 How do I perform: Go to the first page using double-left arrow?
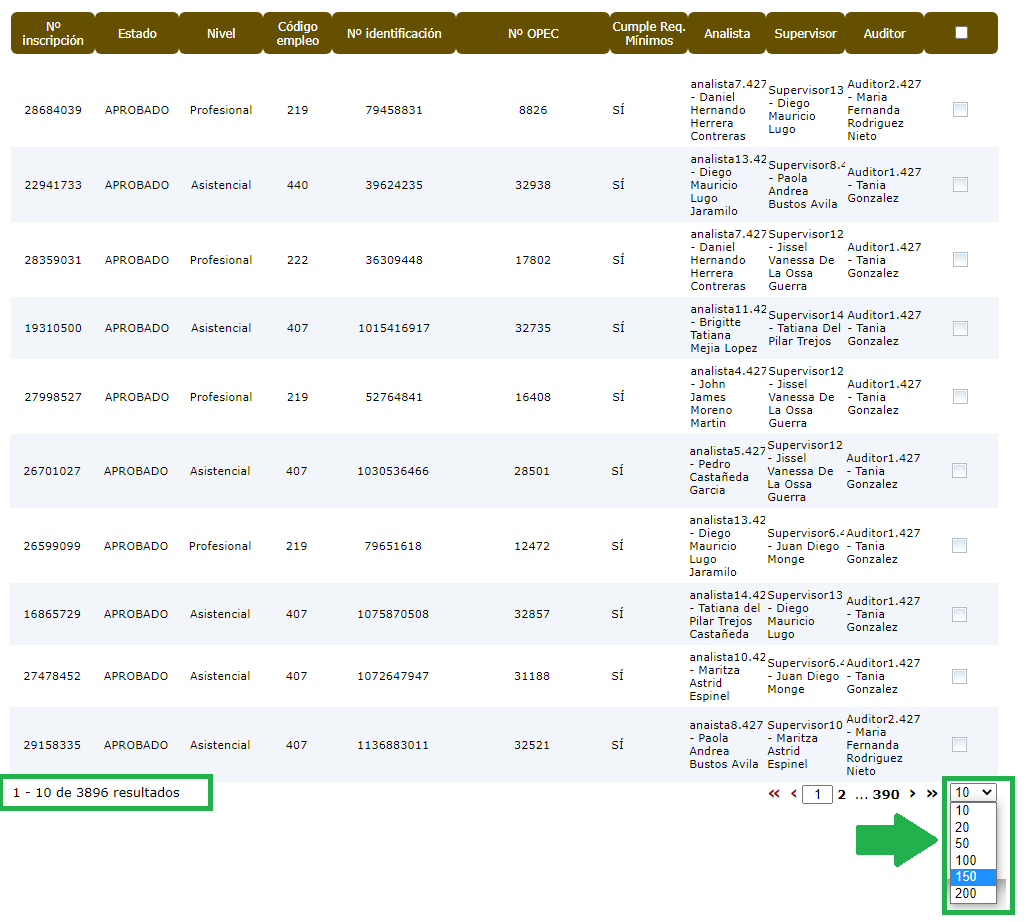click(x=773, y=794)
